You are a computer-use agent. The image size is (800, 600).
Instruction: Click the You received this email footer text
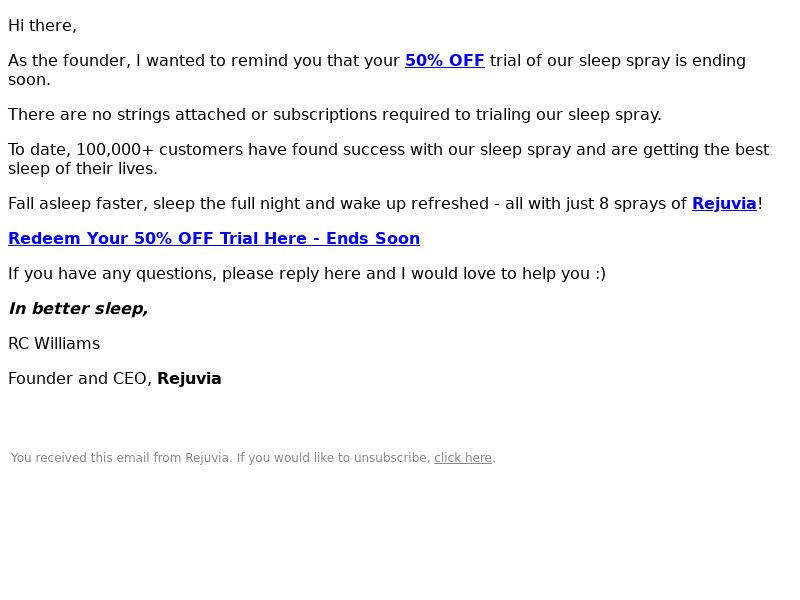(220, 458)
